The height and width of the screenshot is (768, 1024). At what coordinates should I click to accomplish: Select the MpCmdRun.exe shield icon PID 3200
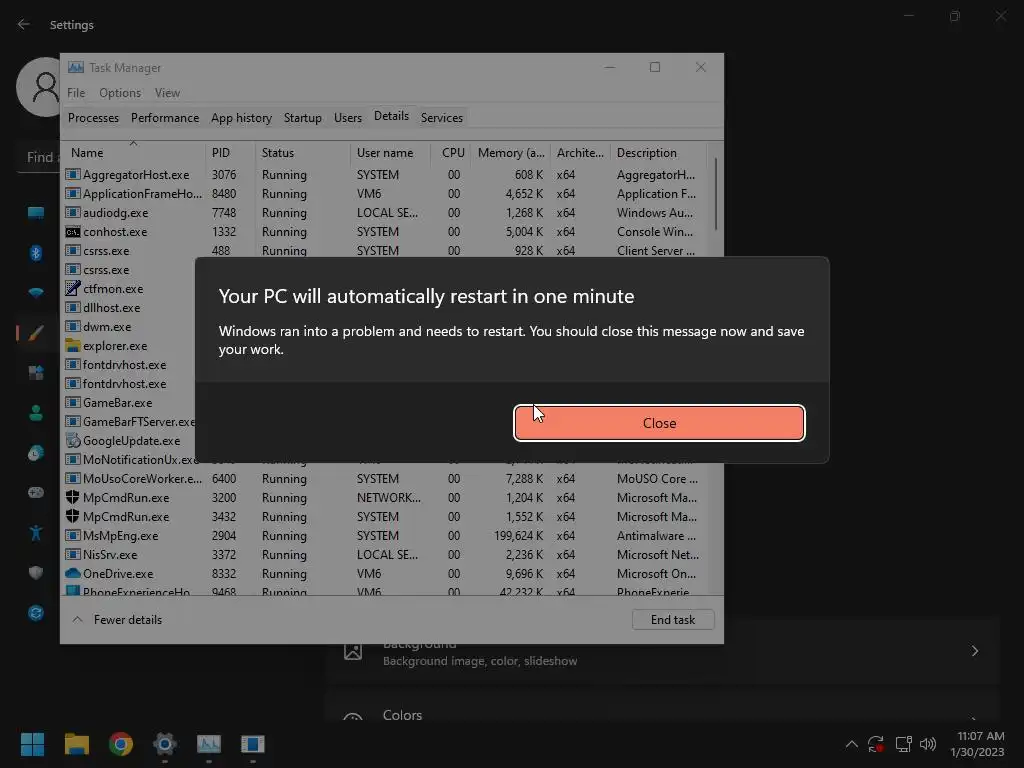(72, 497)
